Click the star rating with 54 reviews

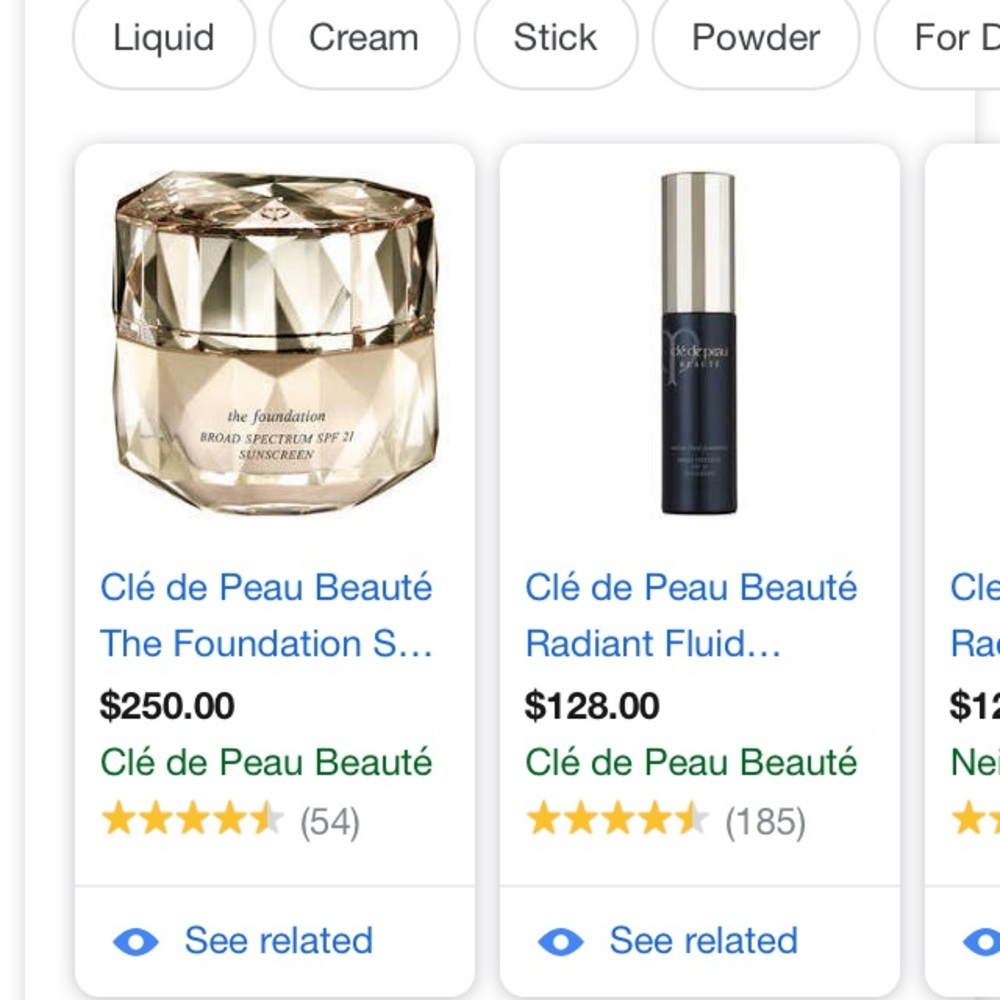pos(192,821)
